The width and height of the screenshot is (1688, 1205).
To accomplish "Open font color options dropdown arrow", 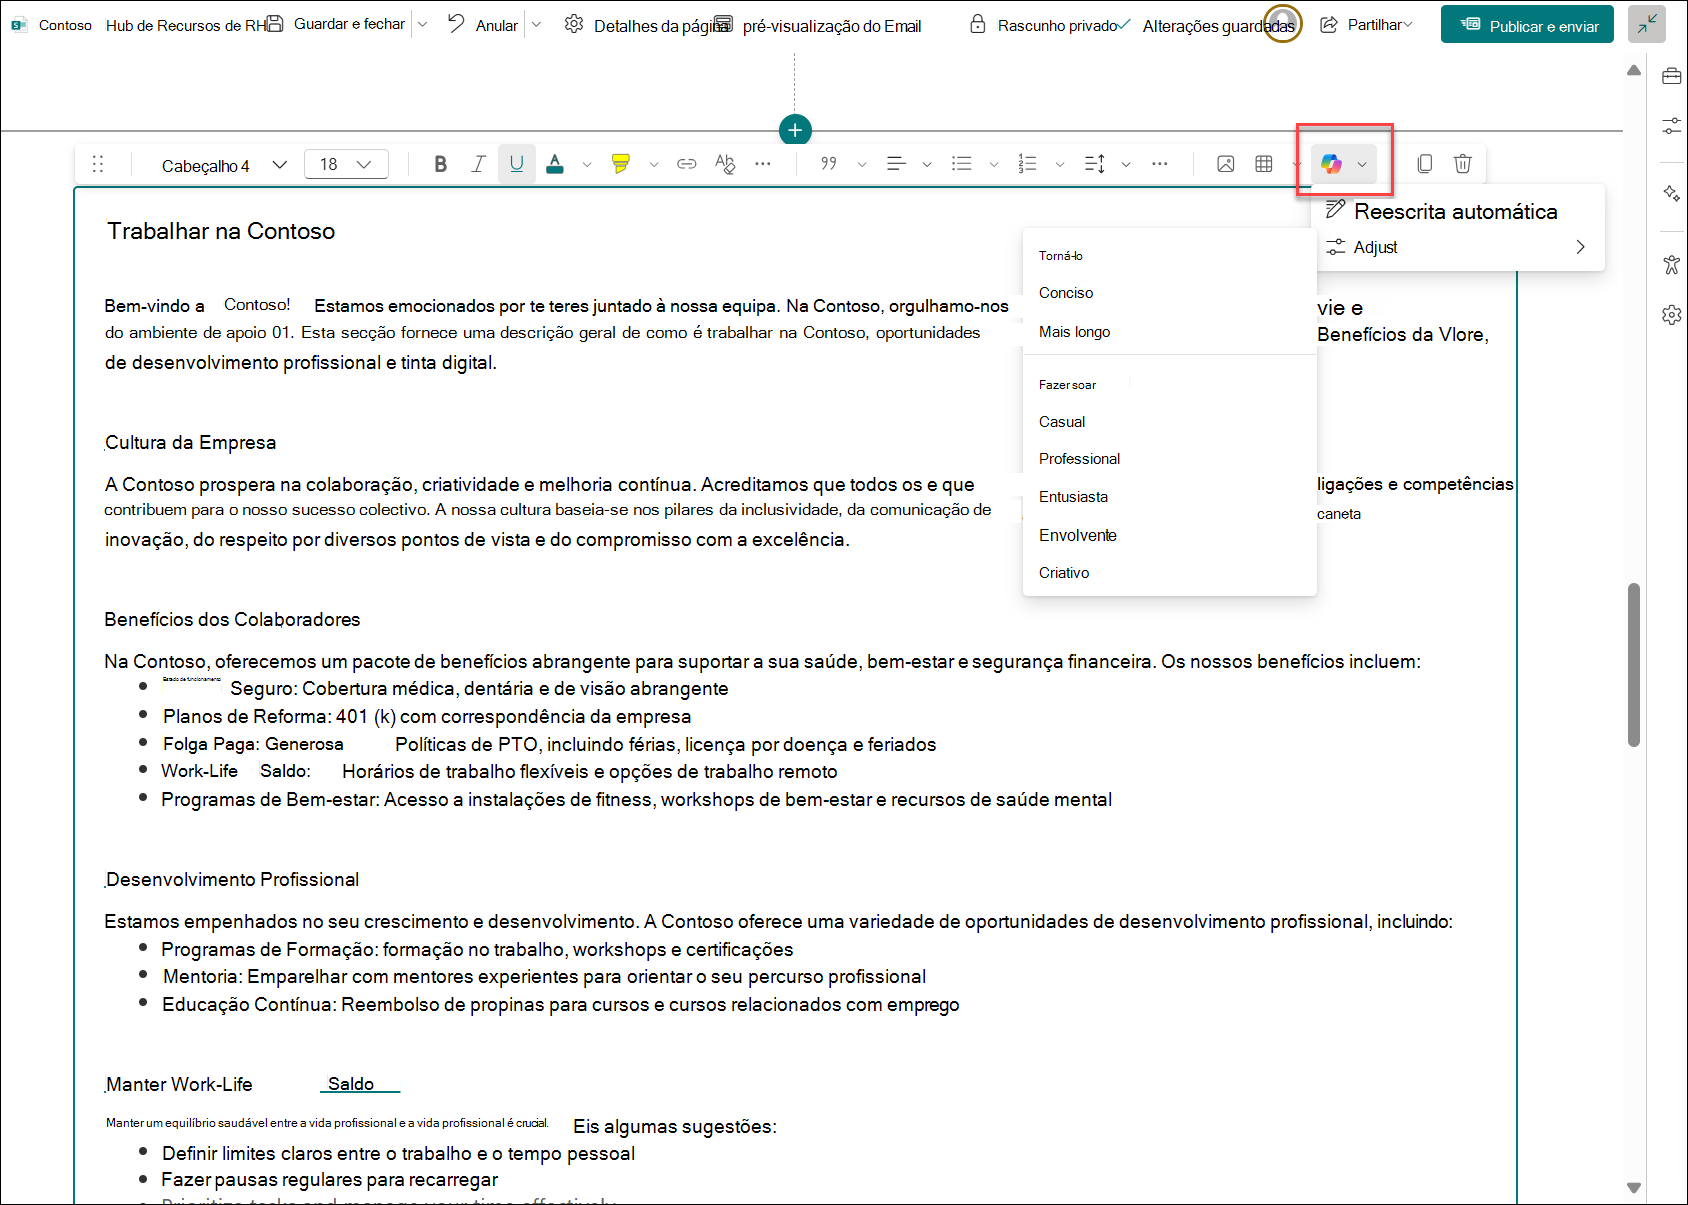I will point(587,164).
